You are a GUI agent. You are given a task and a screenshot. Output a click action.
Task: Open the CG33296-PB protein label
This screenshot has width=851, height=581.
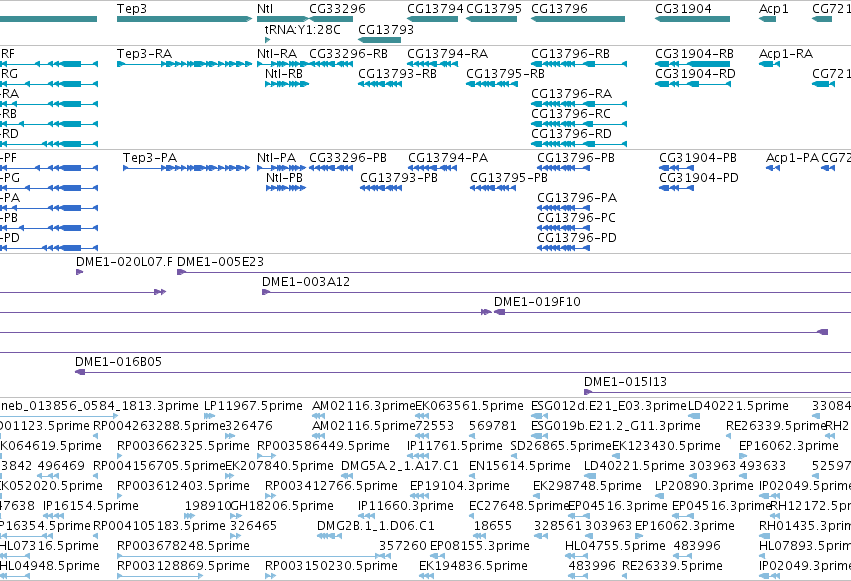point(348,158)
